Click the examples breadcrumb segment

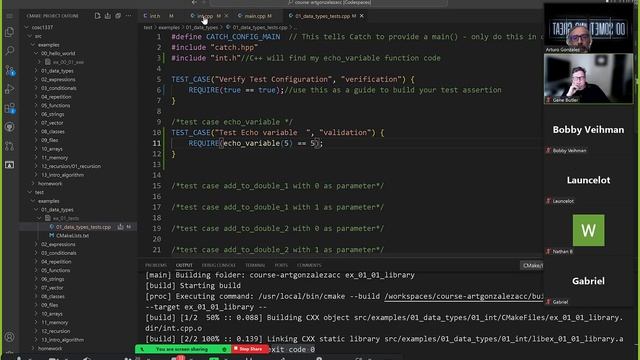click(169, 27)
